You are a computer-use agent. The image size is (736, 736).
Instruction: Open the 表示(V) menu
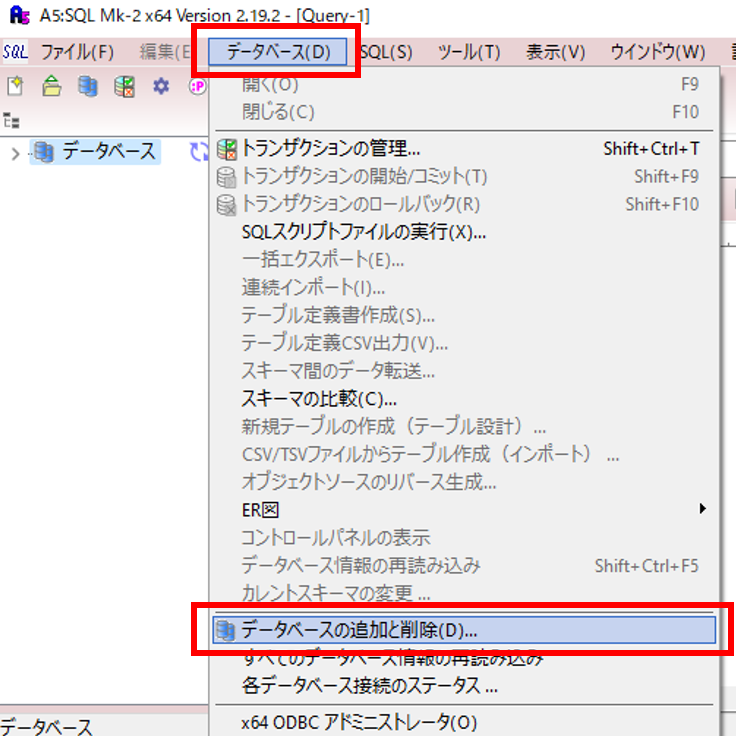[555, 52]
